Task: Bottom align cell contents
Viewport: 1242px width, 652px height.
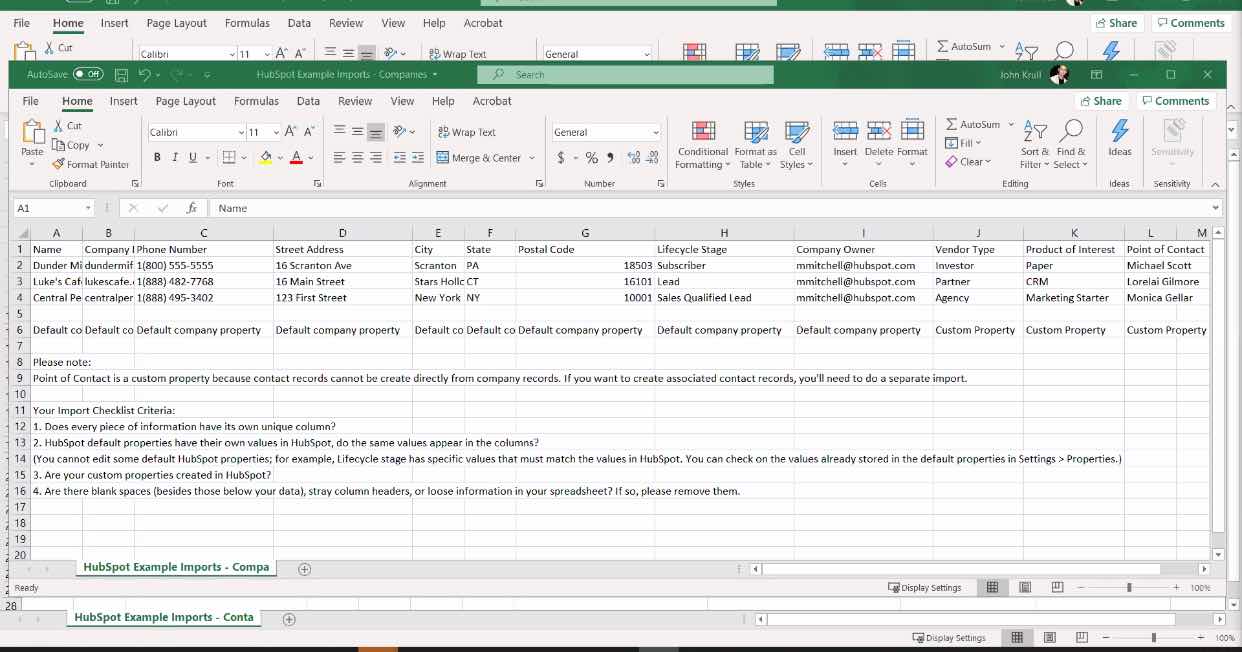Action: coord(376,132)
